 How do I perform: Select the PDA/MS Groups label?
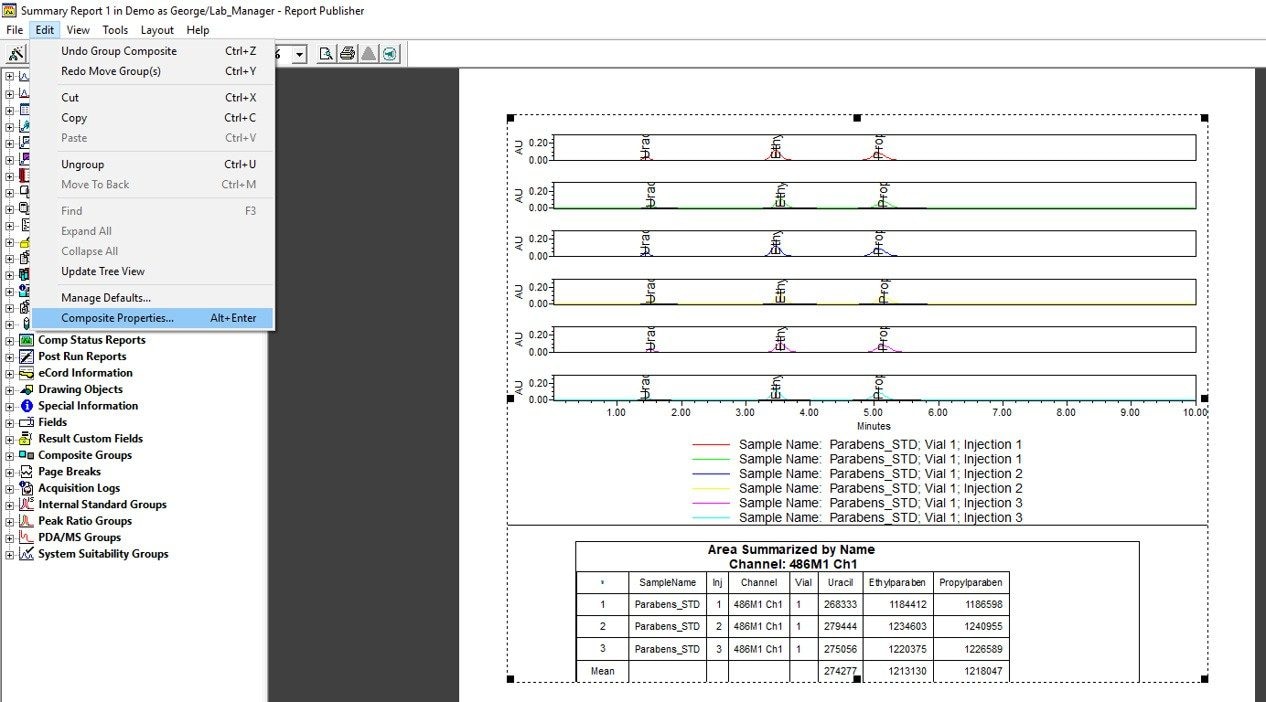coord(80,538)
